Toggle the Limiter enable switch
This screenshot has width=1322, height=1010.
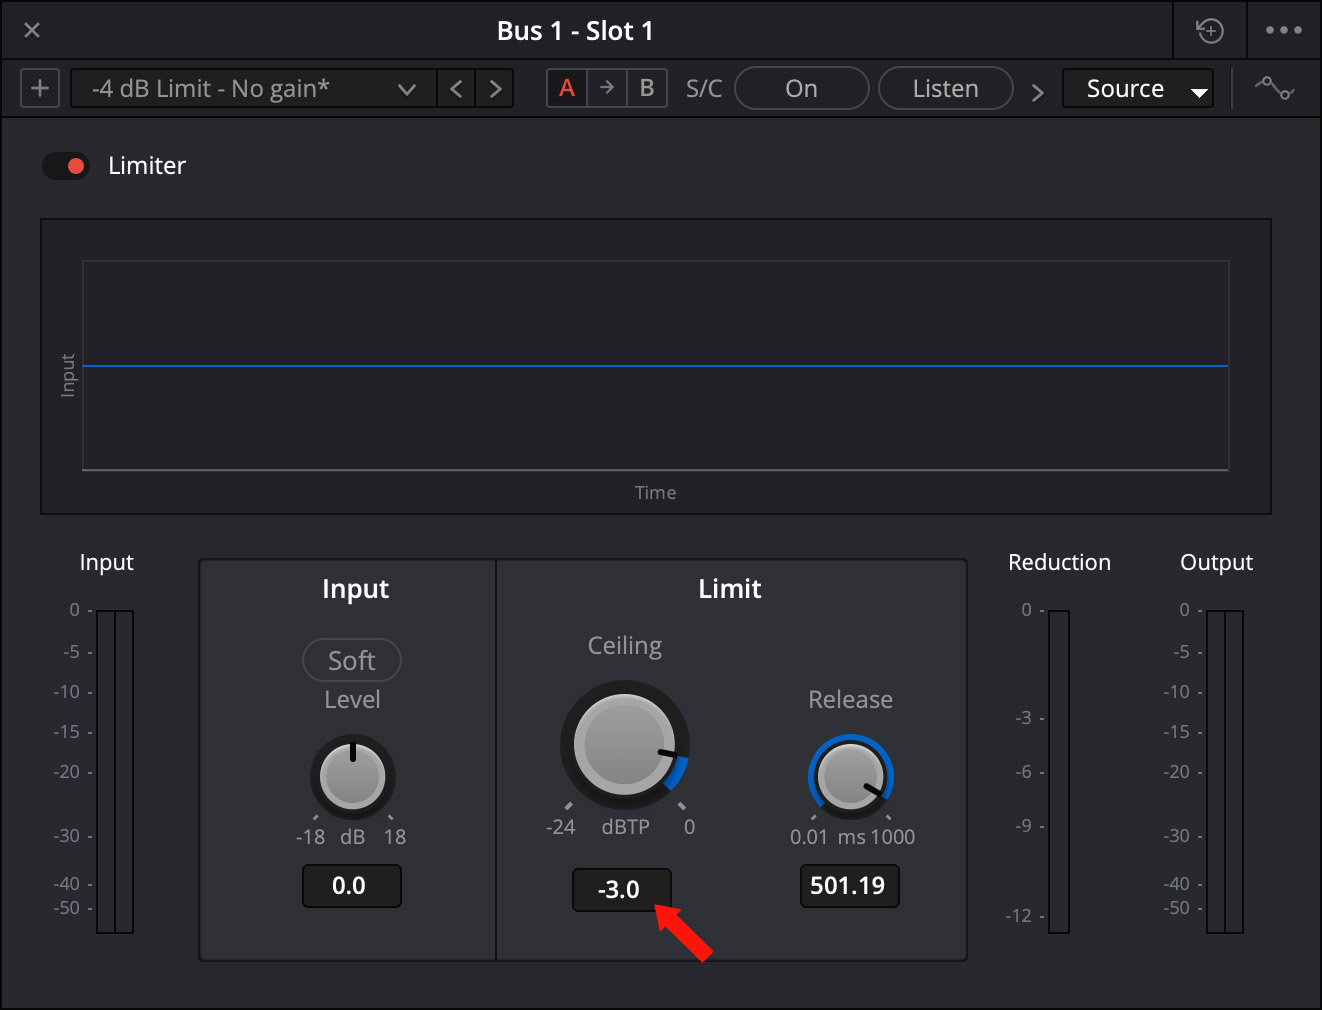pos(66,166)
